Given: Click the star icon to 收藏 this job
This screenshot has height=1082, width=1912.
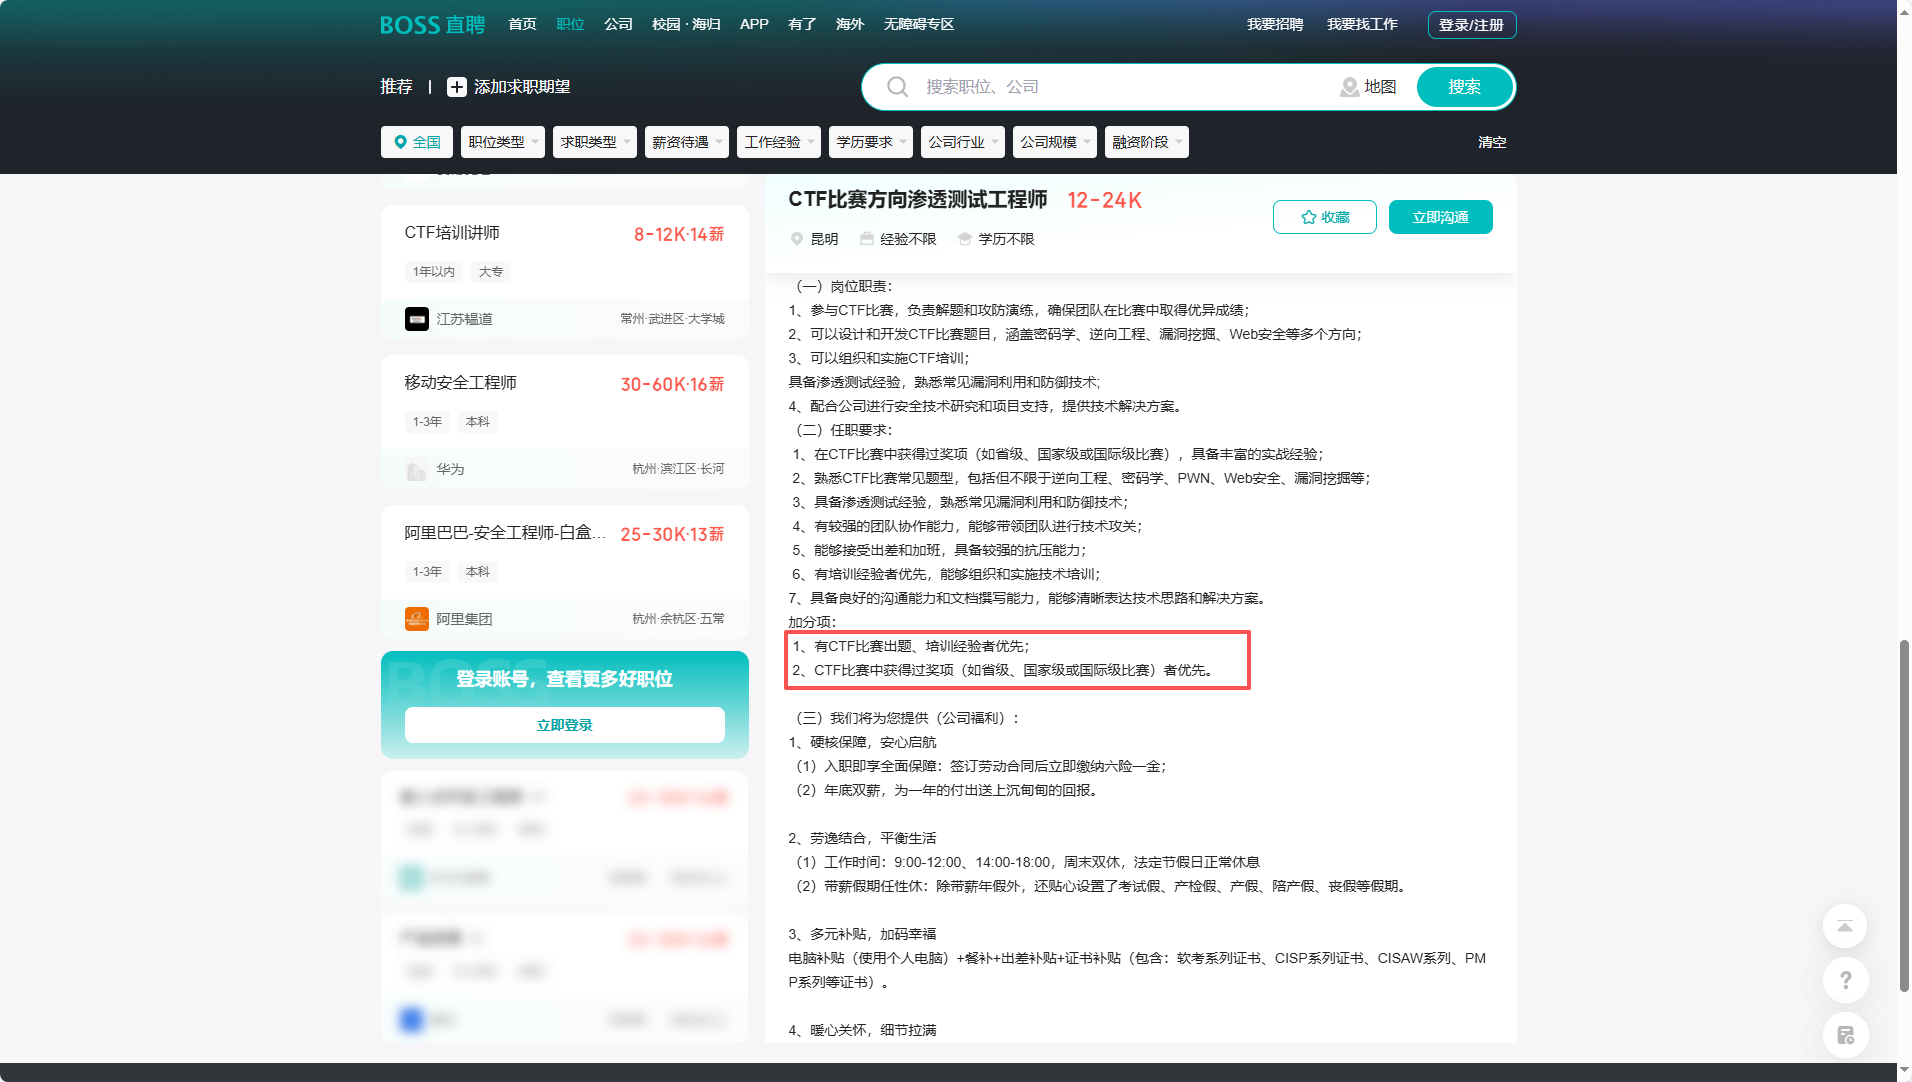Looking at the screenshot, I should coord(1307,216).
